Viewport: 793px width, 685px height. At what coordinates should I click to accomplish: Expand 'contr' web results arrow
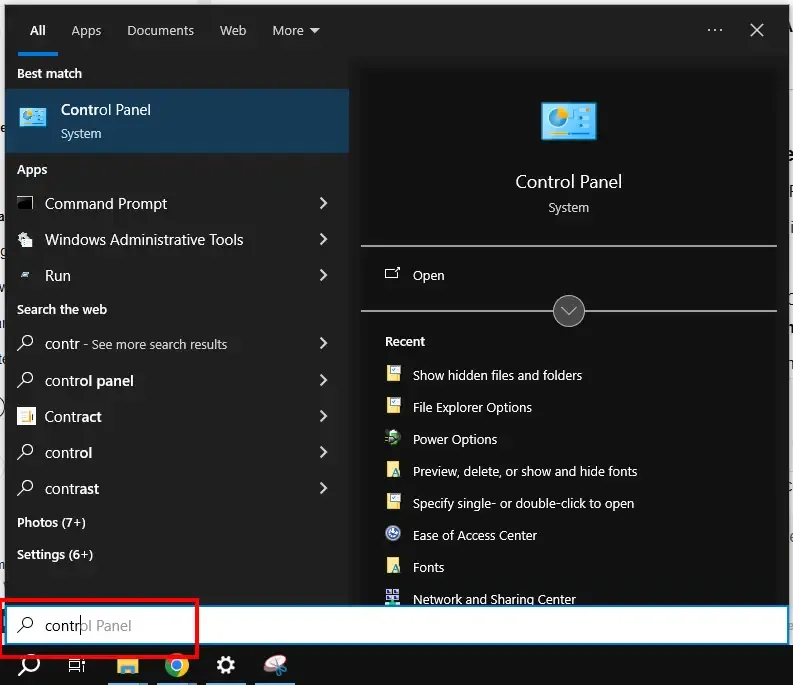pyautogui.click(x=324, y=344)
